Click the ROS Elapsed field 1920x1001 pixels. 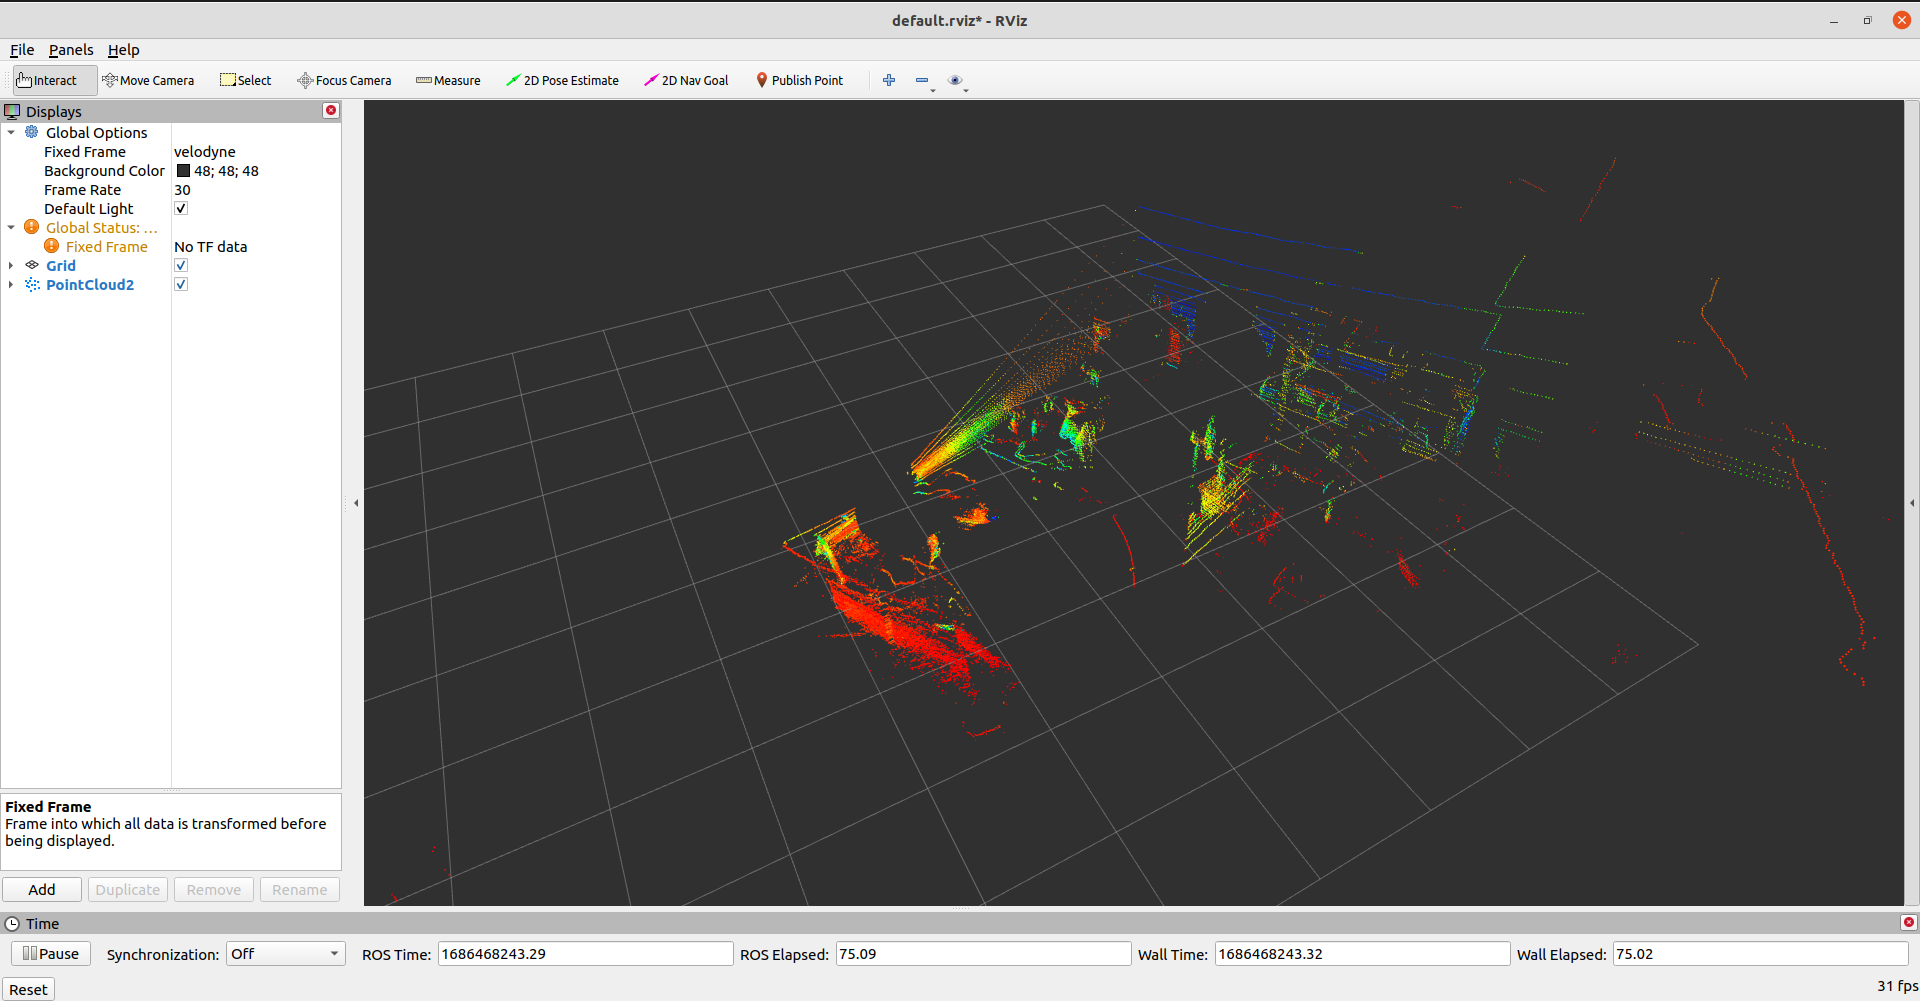(983, 954)
